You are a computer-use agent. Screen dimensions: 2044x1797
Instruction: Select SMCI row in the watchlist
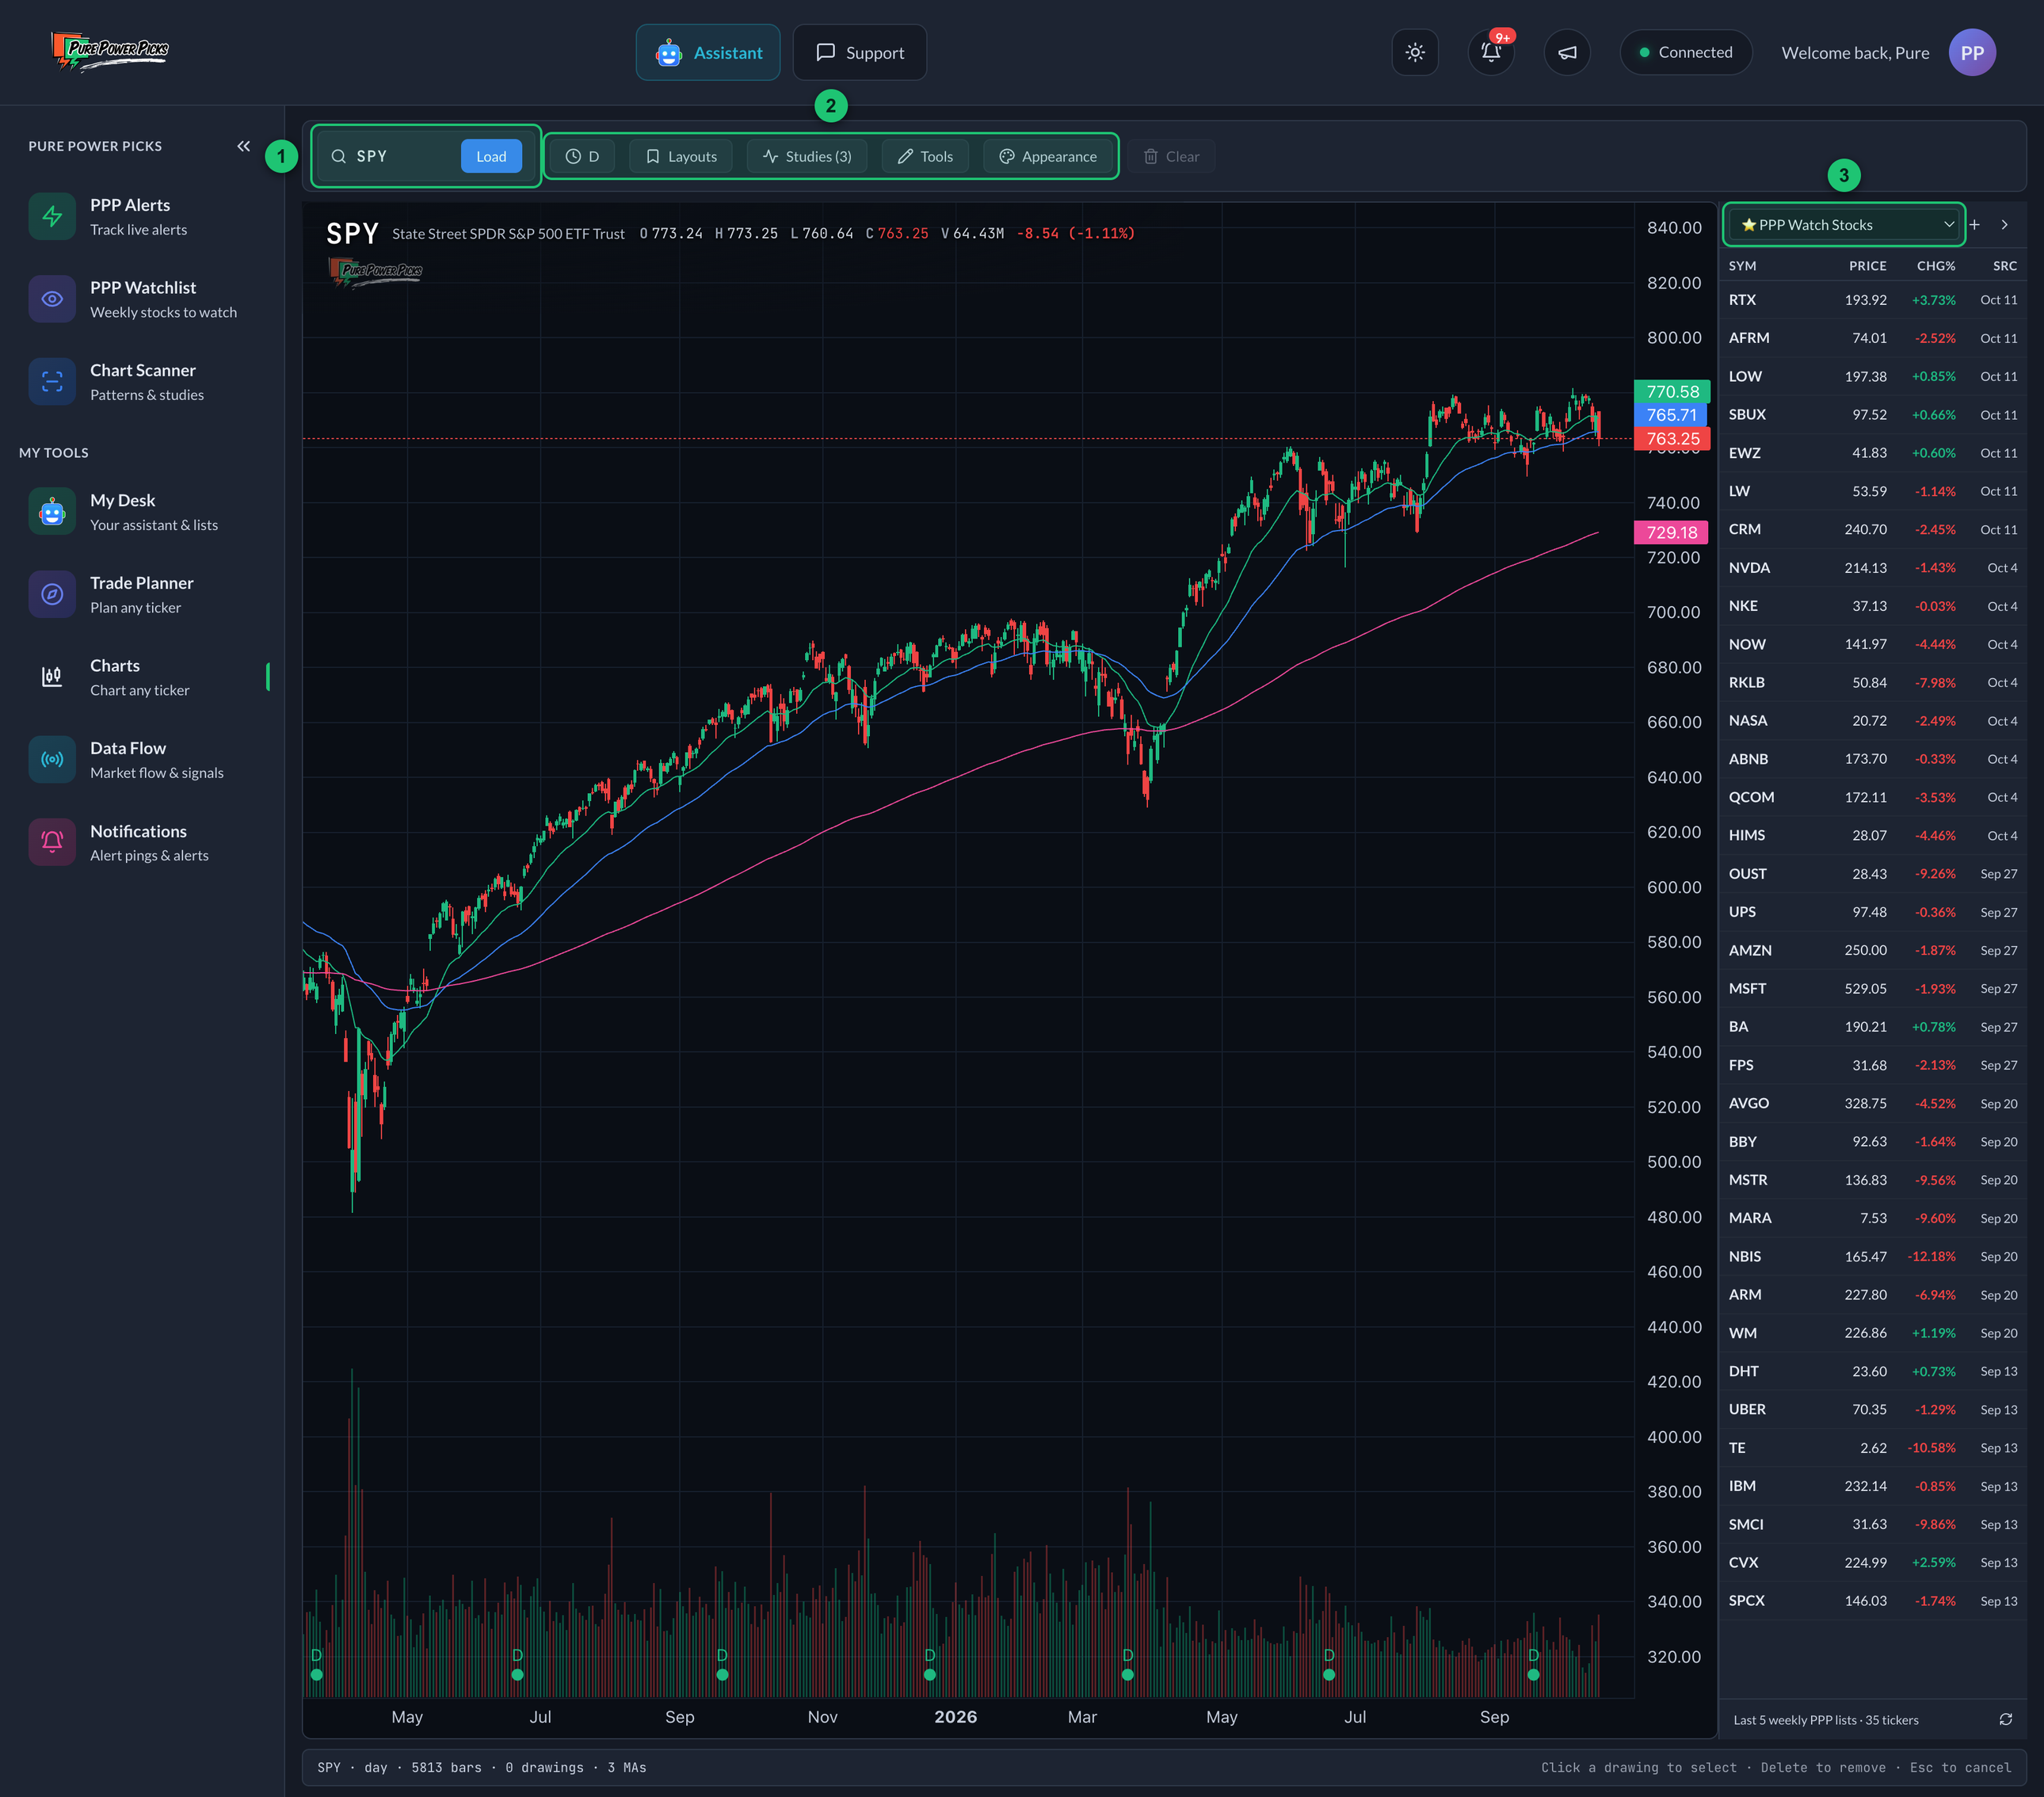click(x=1873, y=1525)
